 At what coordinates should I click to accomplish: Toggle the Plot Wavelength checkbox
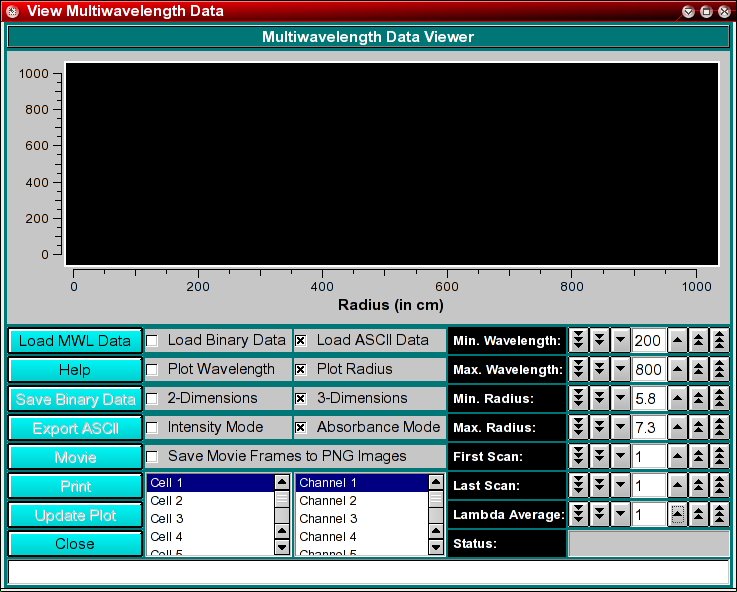point(153,369)
